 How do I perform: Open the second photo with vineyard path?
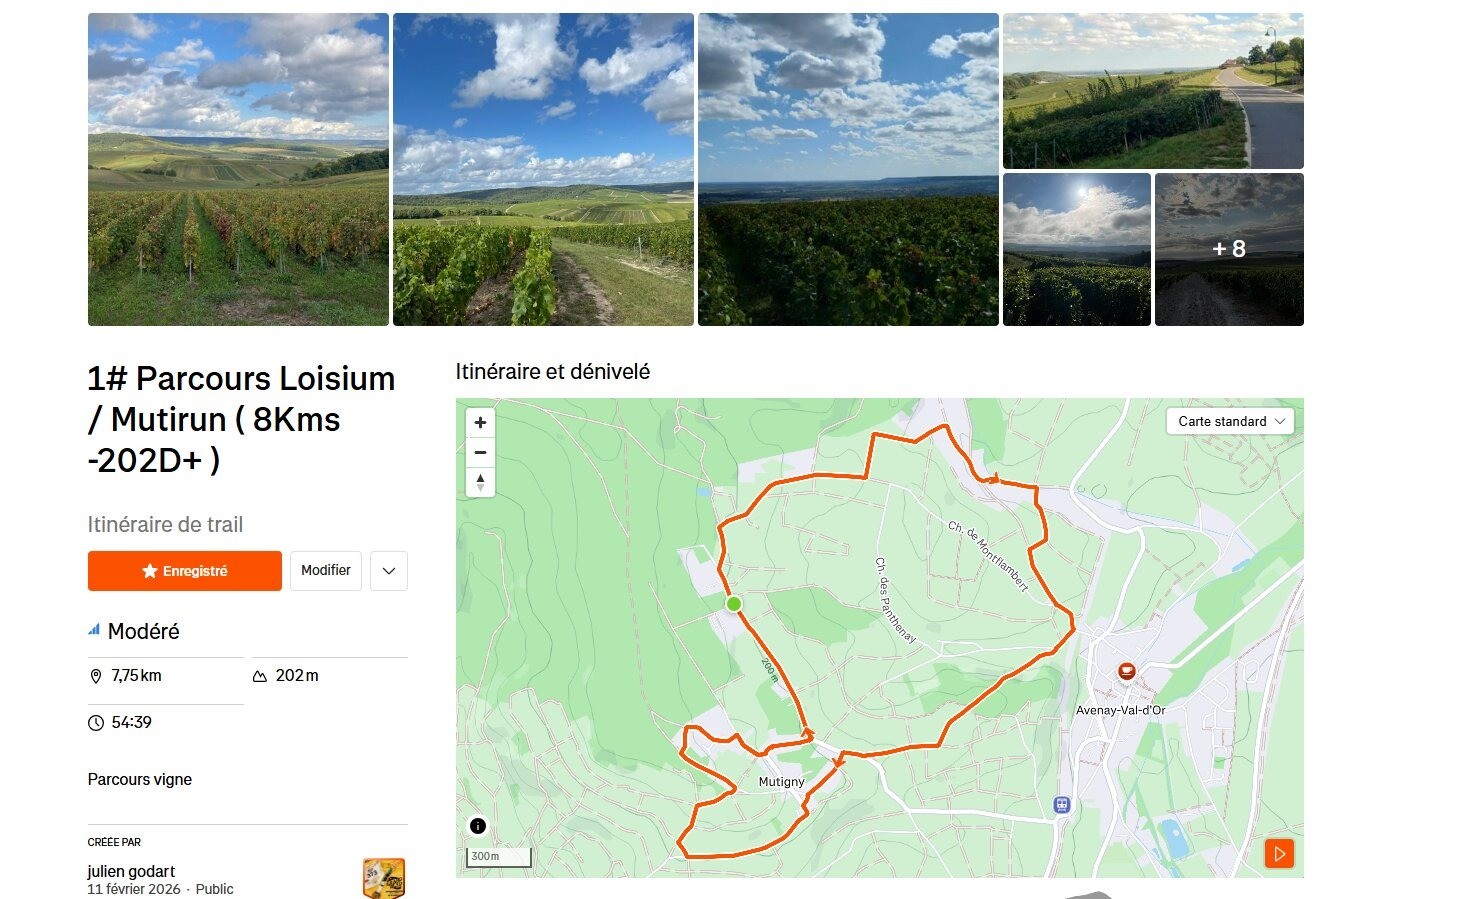543,169
